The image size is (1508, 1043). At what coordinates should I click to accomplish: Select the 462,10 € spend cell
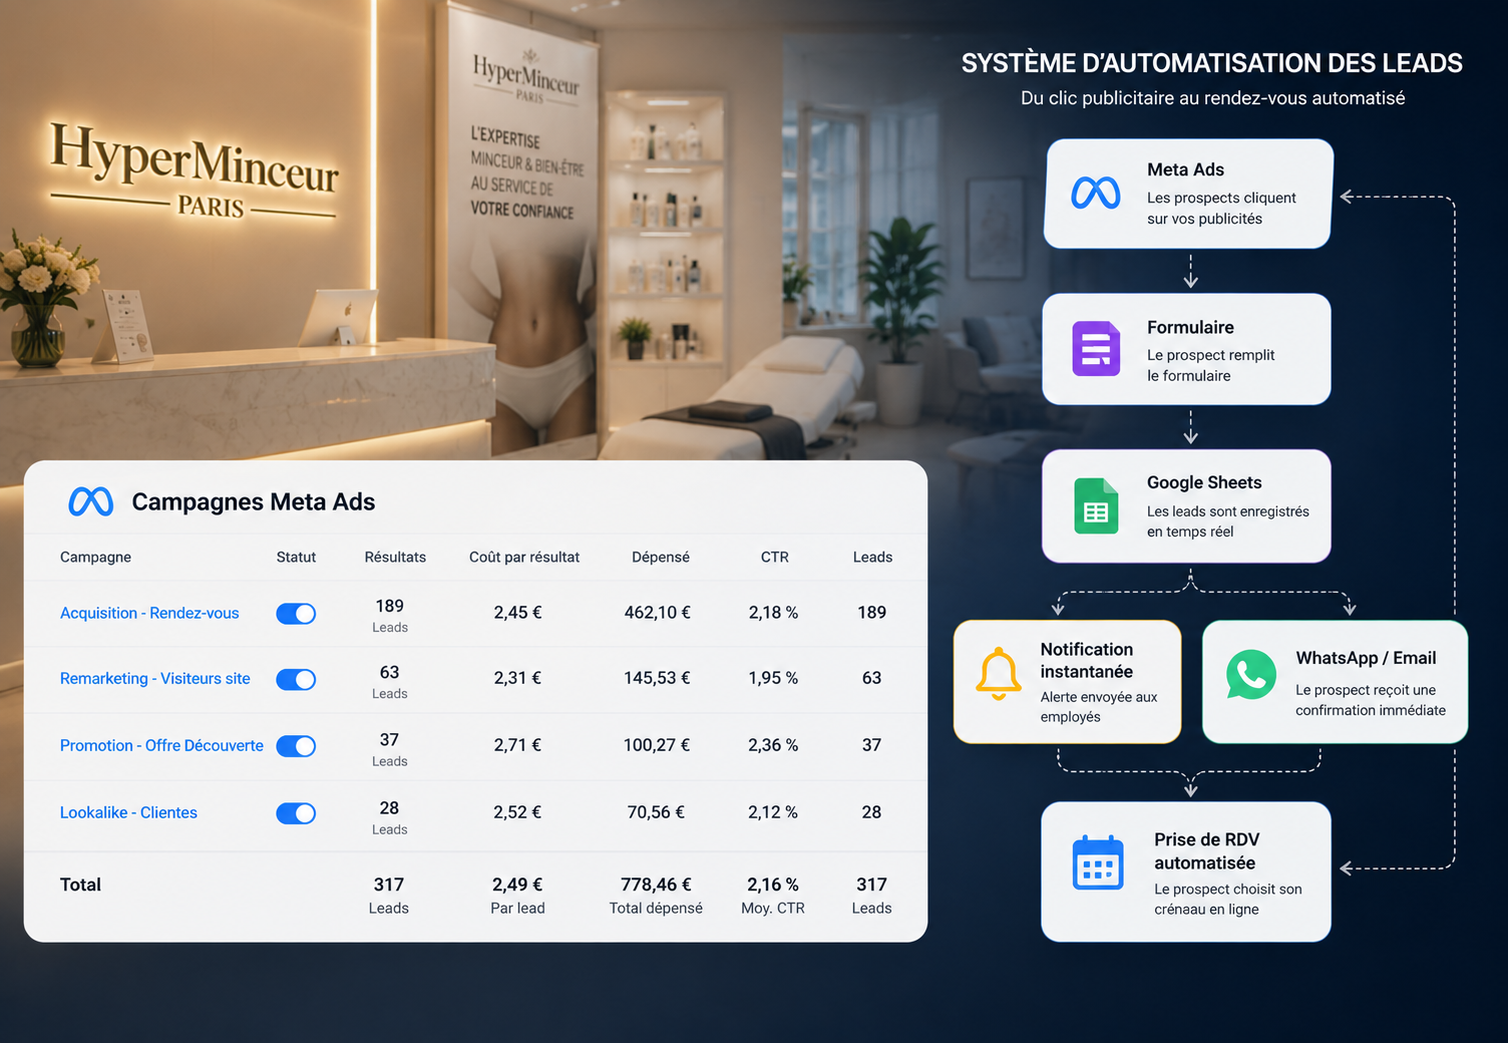657,612
